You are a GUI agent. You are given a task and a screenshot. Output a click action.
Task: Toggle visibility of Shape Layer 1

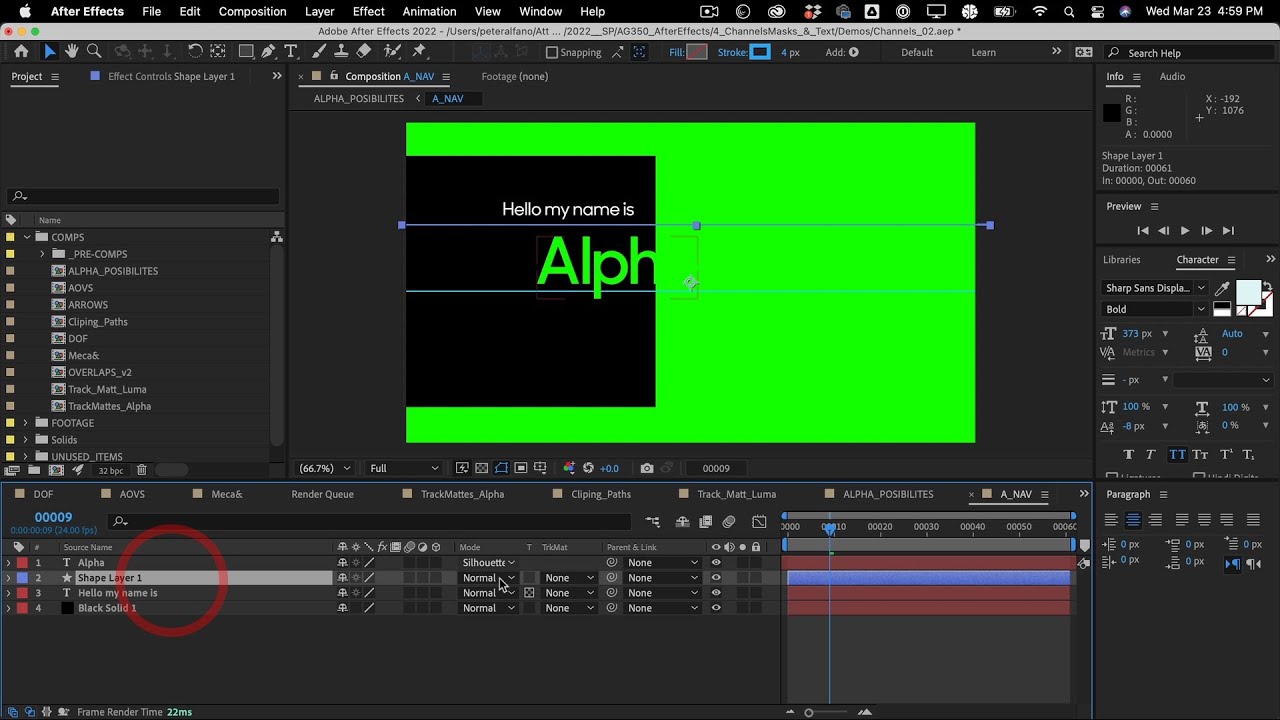tap(716, 578)
